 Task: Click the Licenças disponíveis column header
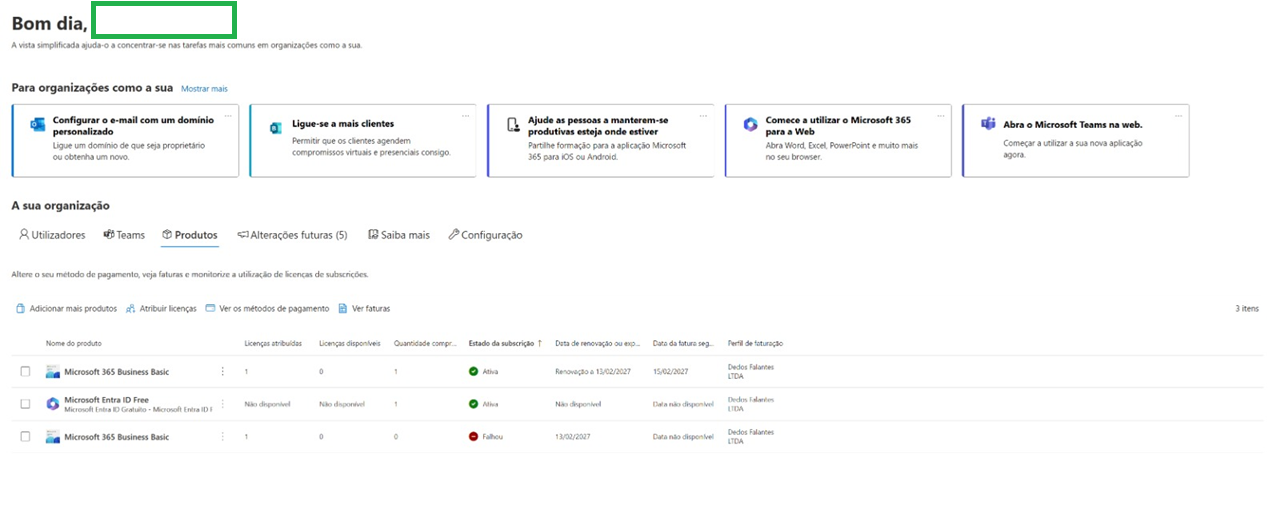point(350,343)
